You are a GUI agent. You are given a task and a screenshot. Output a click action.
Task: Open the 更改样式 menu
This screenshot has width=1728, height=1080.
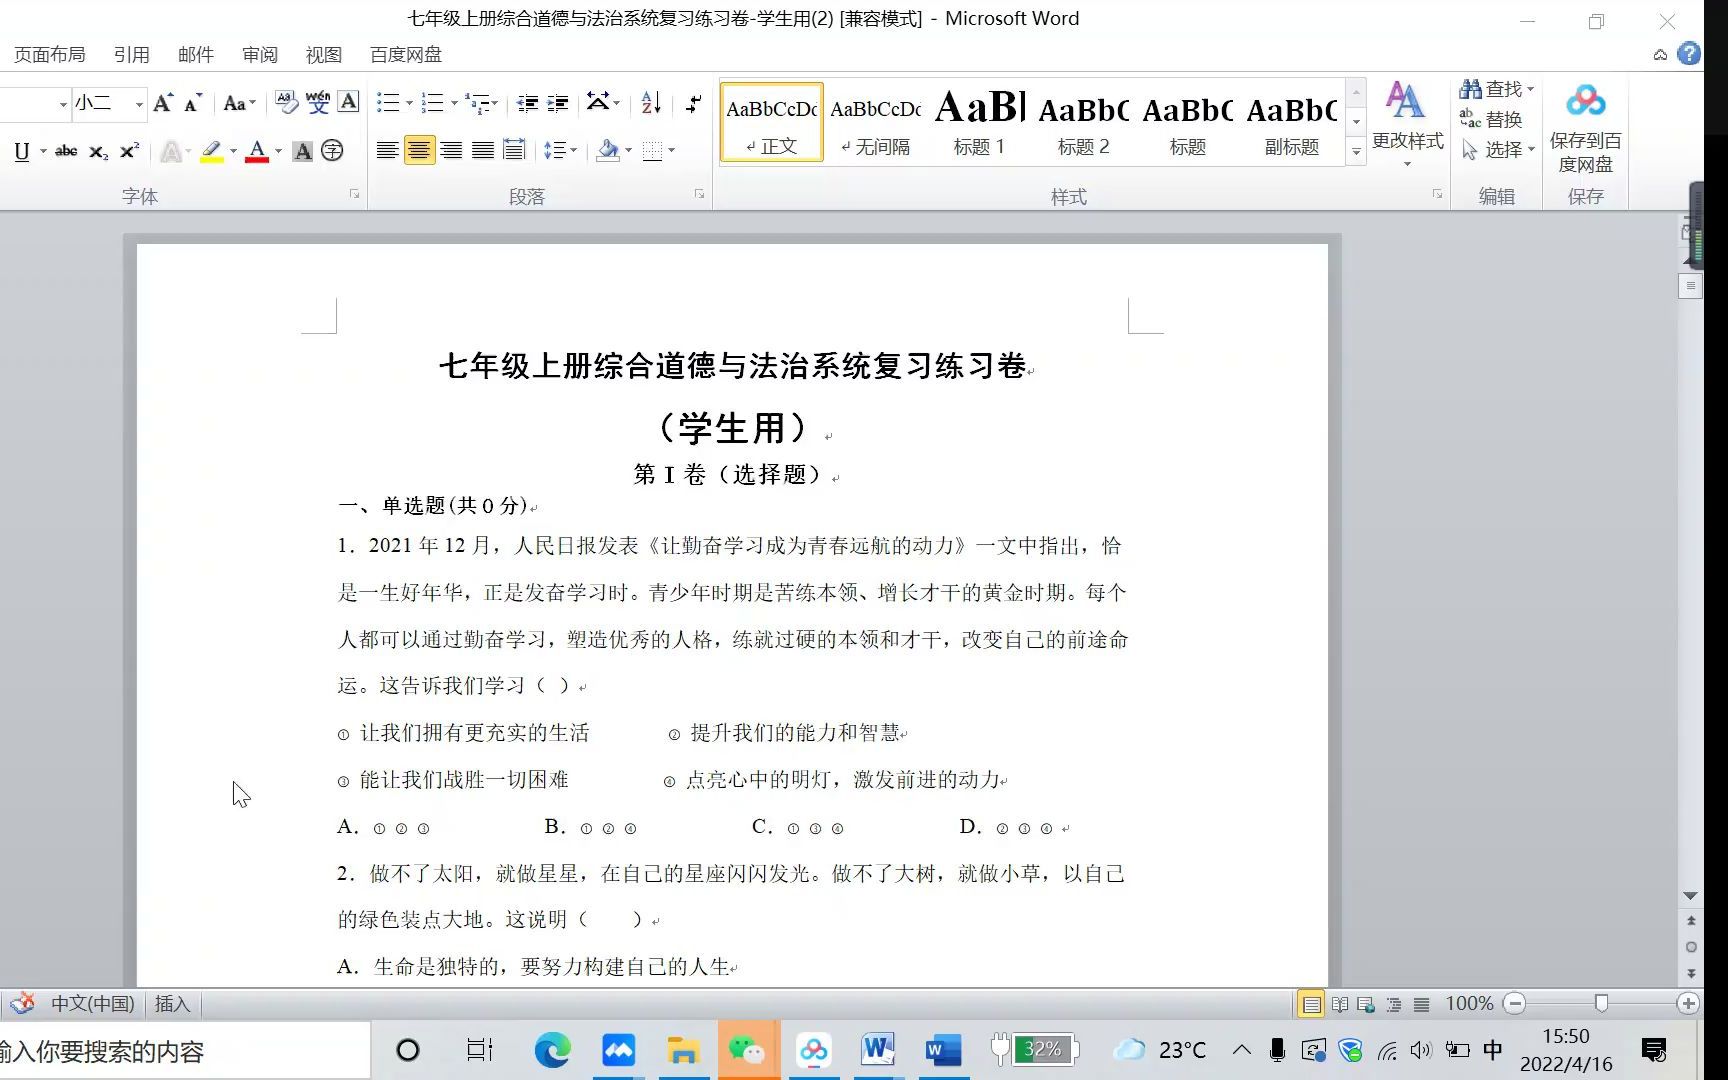click(1407, 123)
